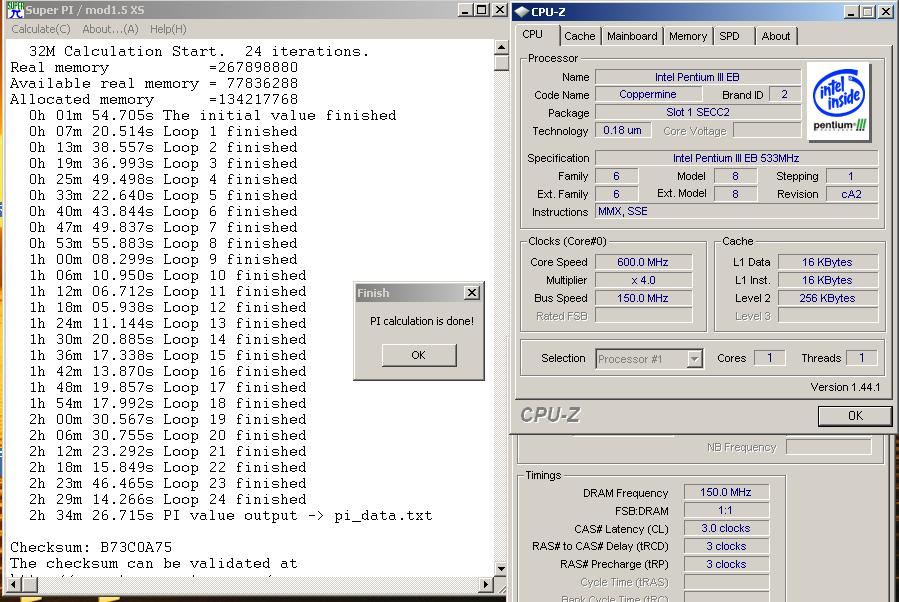Click the initial value finished line
The height and width of the screenshot is (602, 899).
(213, 115)
